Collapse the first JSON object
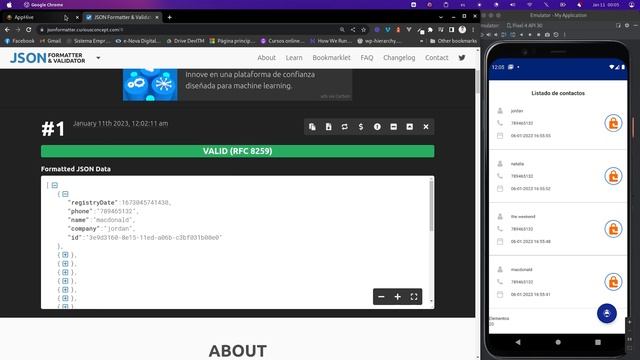 [x=65, y=194]
